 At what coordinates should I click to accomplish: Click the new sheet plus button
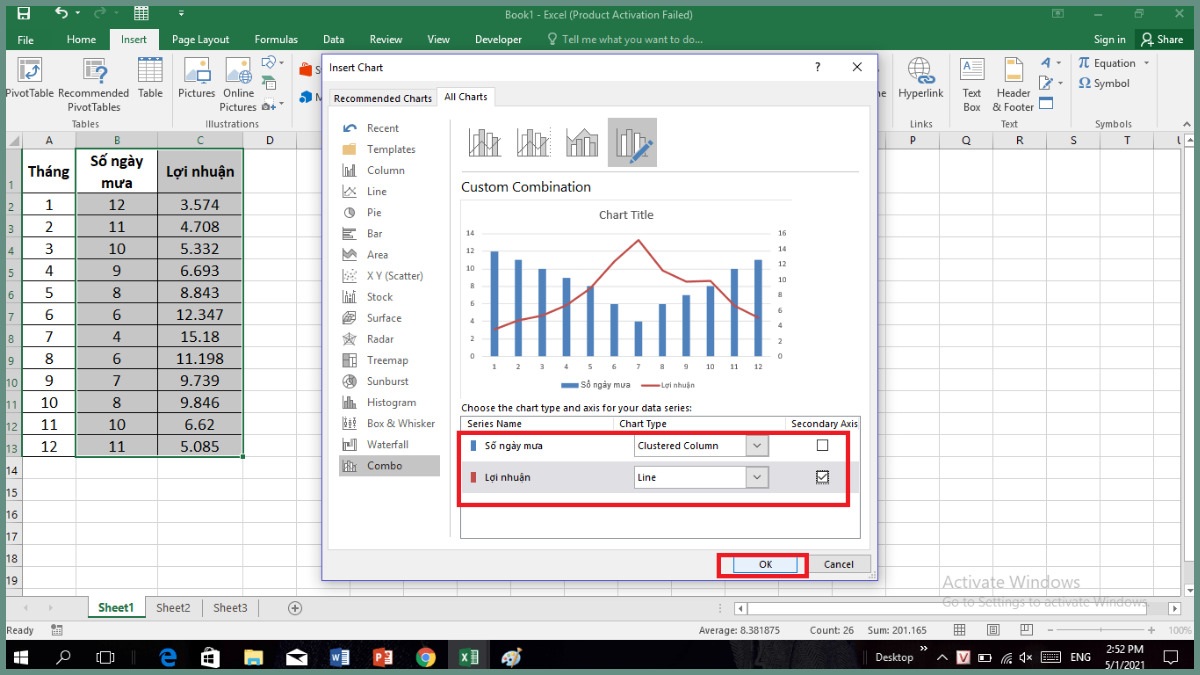click(x=295, y=608)
